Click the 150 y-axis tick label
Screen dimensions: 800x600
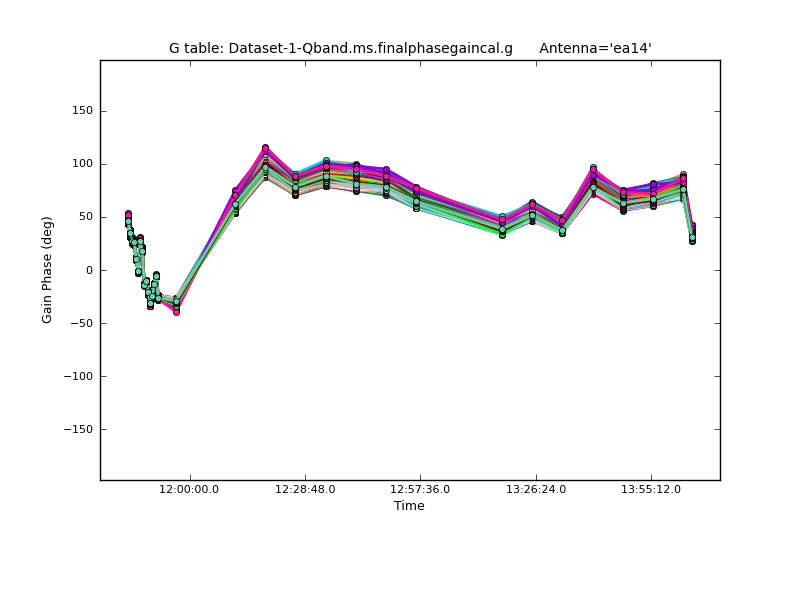[x=81, y=111]
